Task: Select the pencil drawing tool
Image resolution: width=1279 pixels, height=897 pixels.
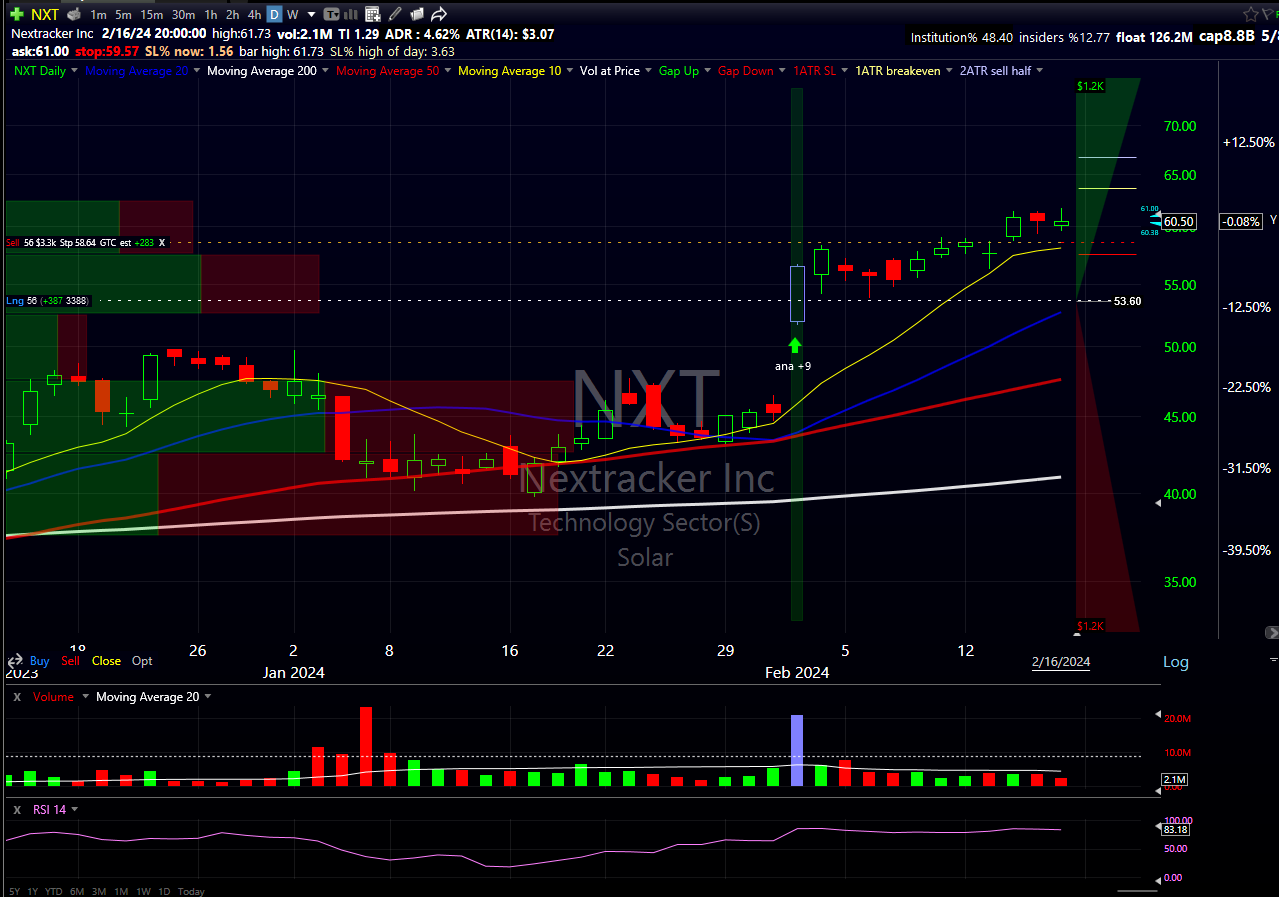Action: click(x=395, y=14)
